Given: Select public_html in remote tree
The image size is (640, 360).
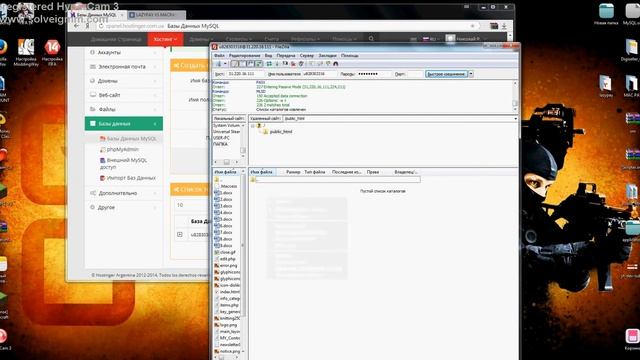Looking at the screenshot, I should tap(281, 132).
